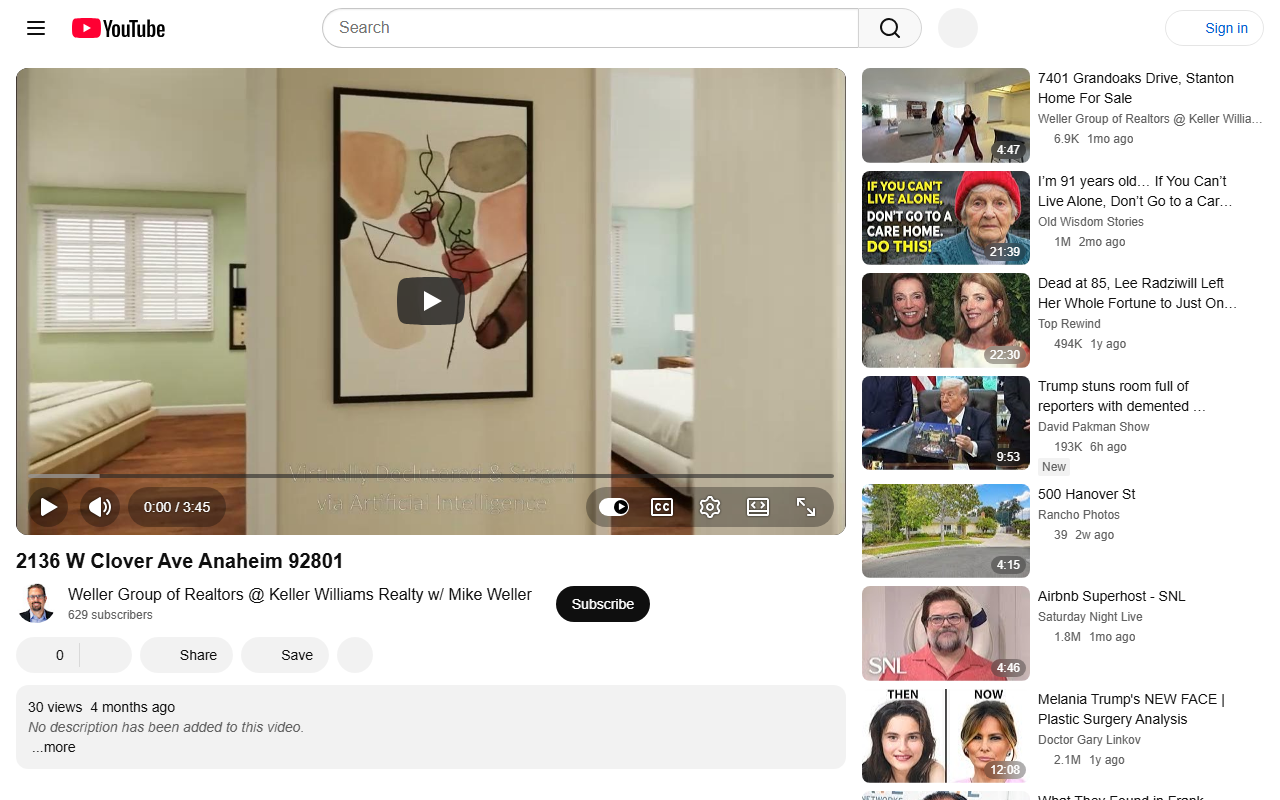
Task: Click in the Search field
Action: [590, 28]
